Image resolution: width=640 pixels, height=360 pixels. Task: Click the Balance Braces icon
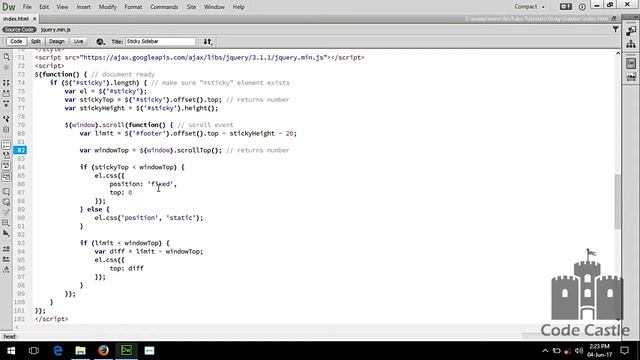(6, 129)
